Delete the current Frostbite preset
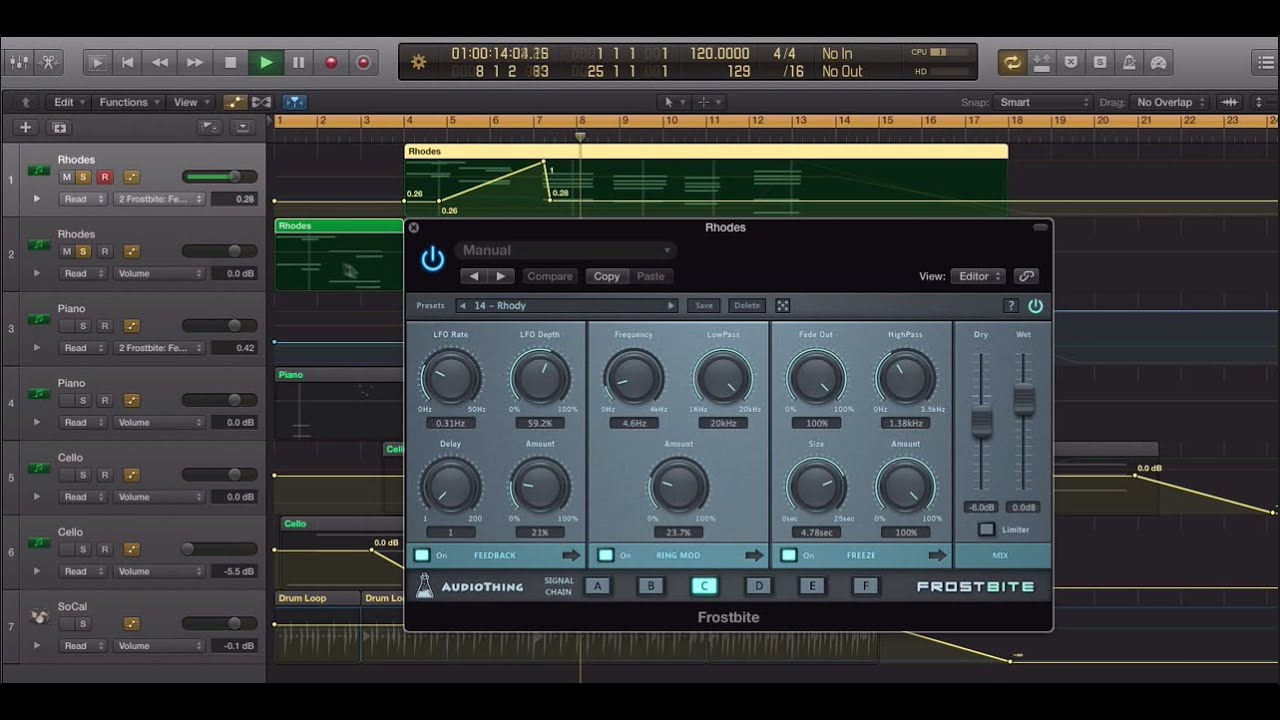This screenshot has width=1280, height=720. [747, 306]
